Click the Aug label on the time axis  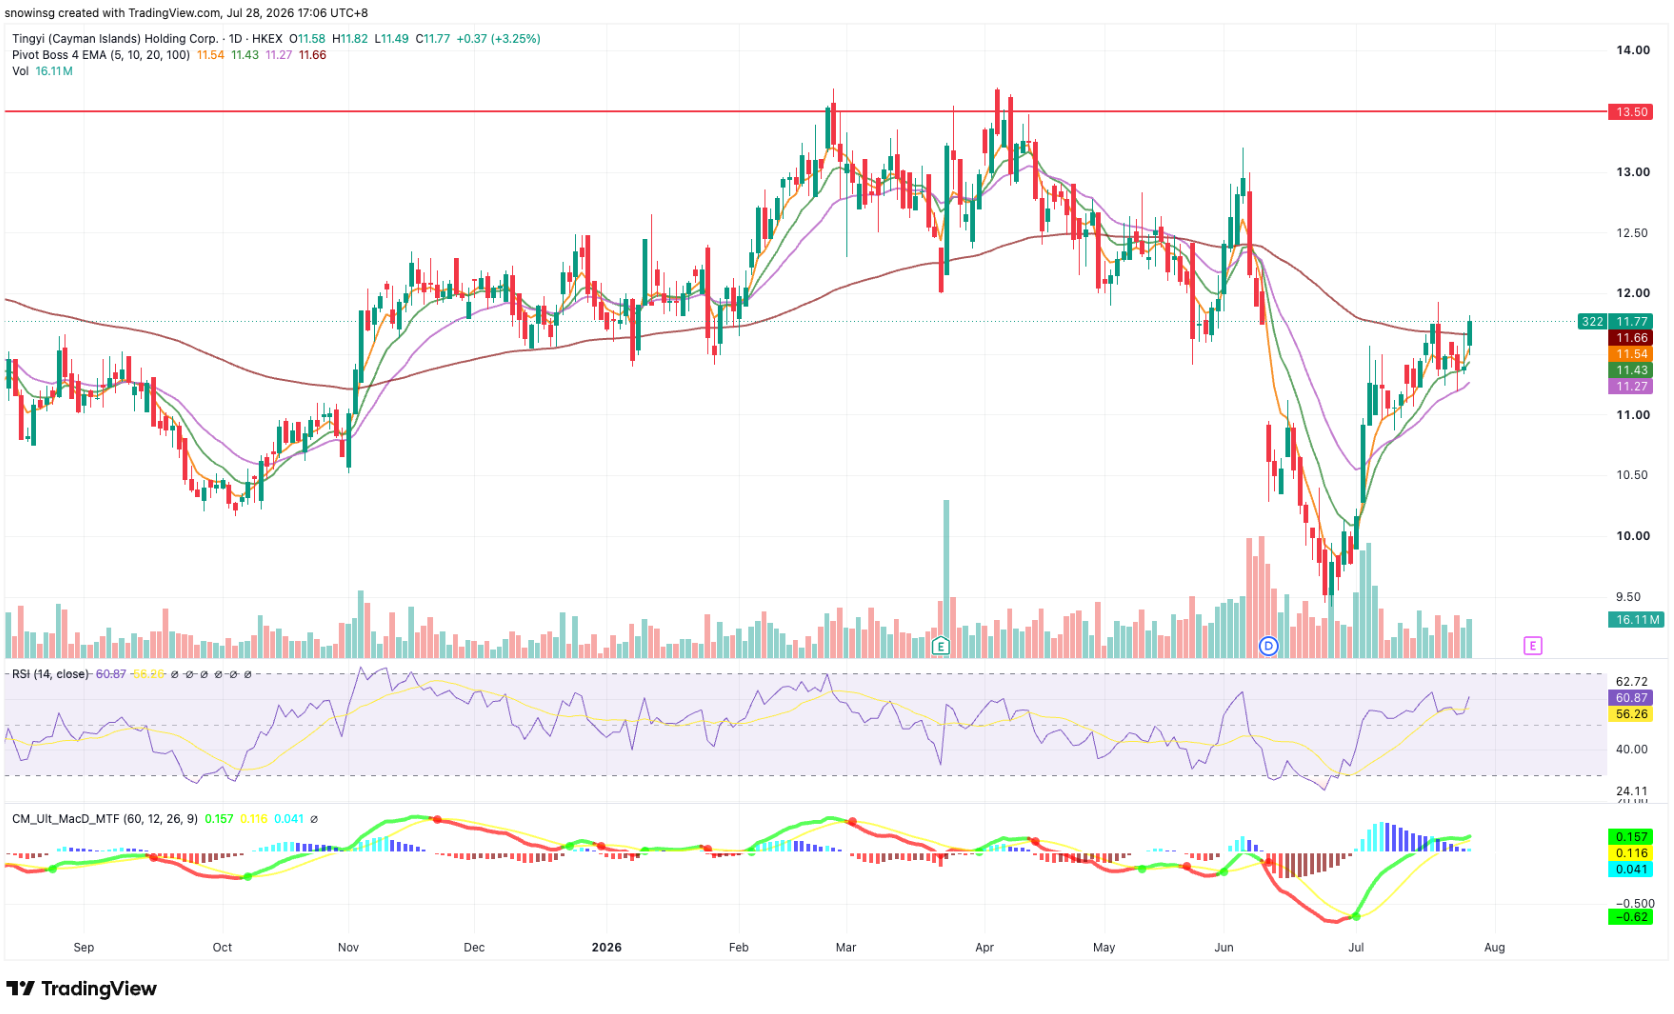pyautogui.click(x=1494, y=947)
